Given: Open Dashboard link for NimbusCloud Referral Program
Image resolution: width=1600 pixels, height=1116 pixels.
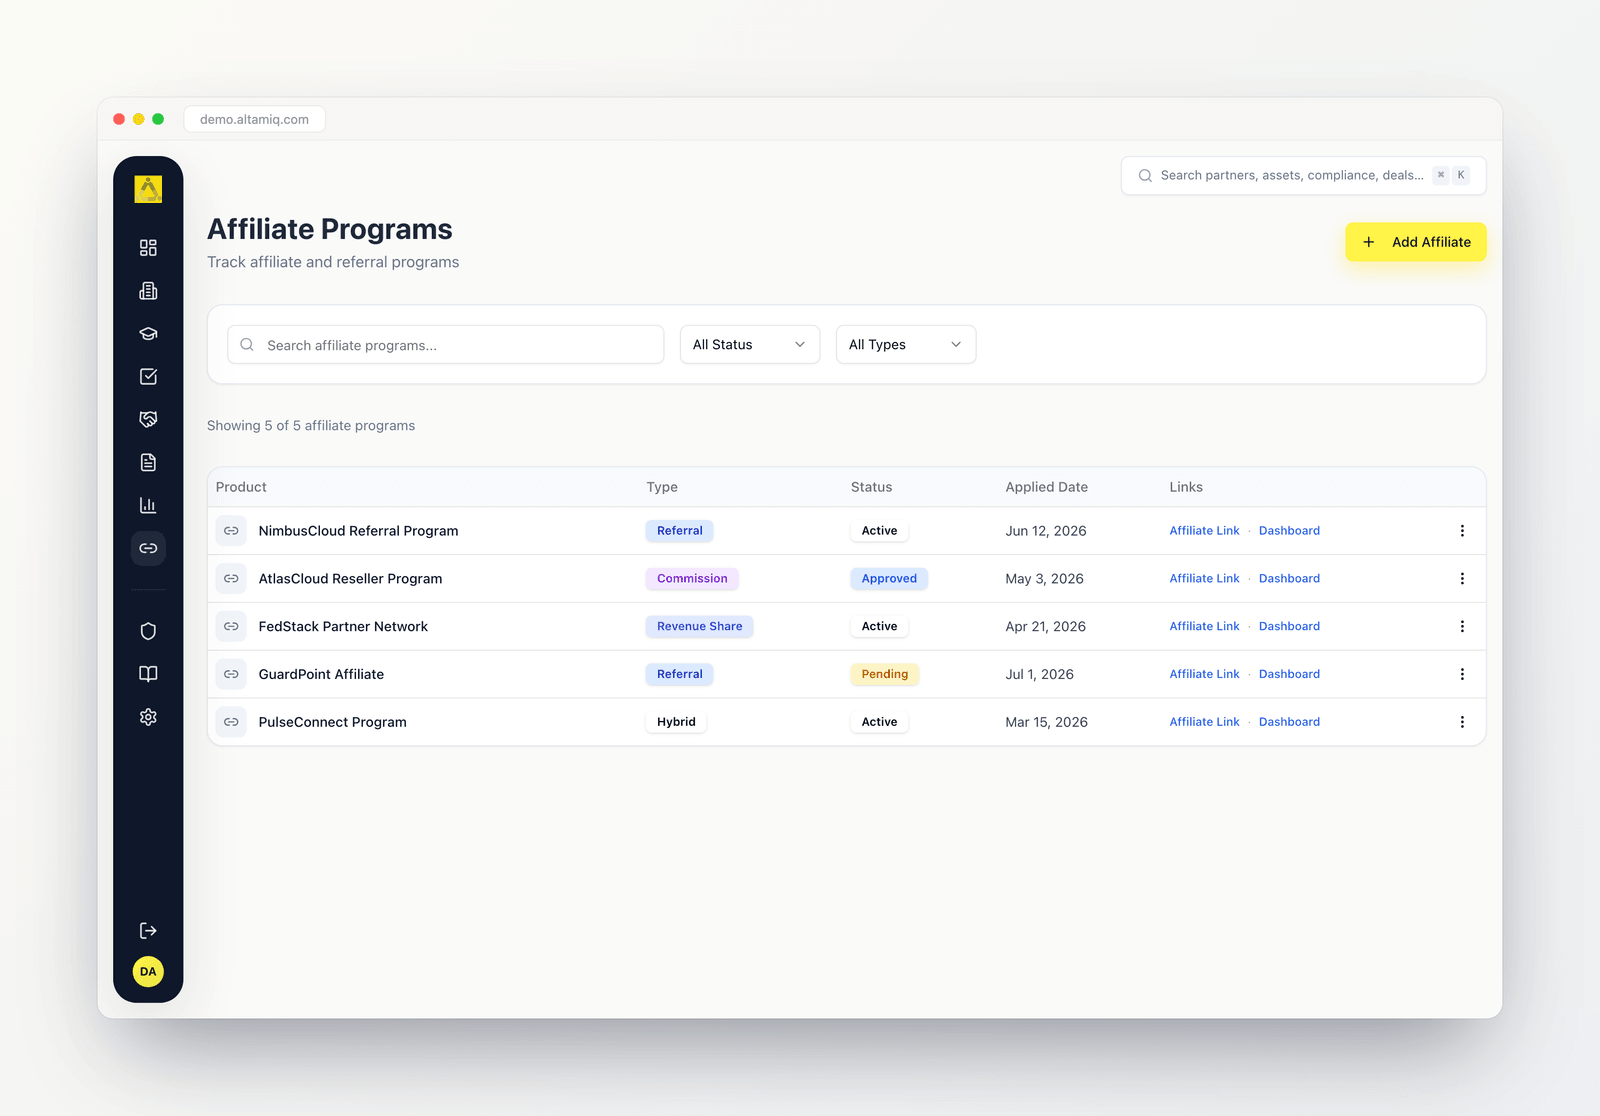Looking at the screenshot, I should 1289,531.
